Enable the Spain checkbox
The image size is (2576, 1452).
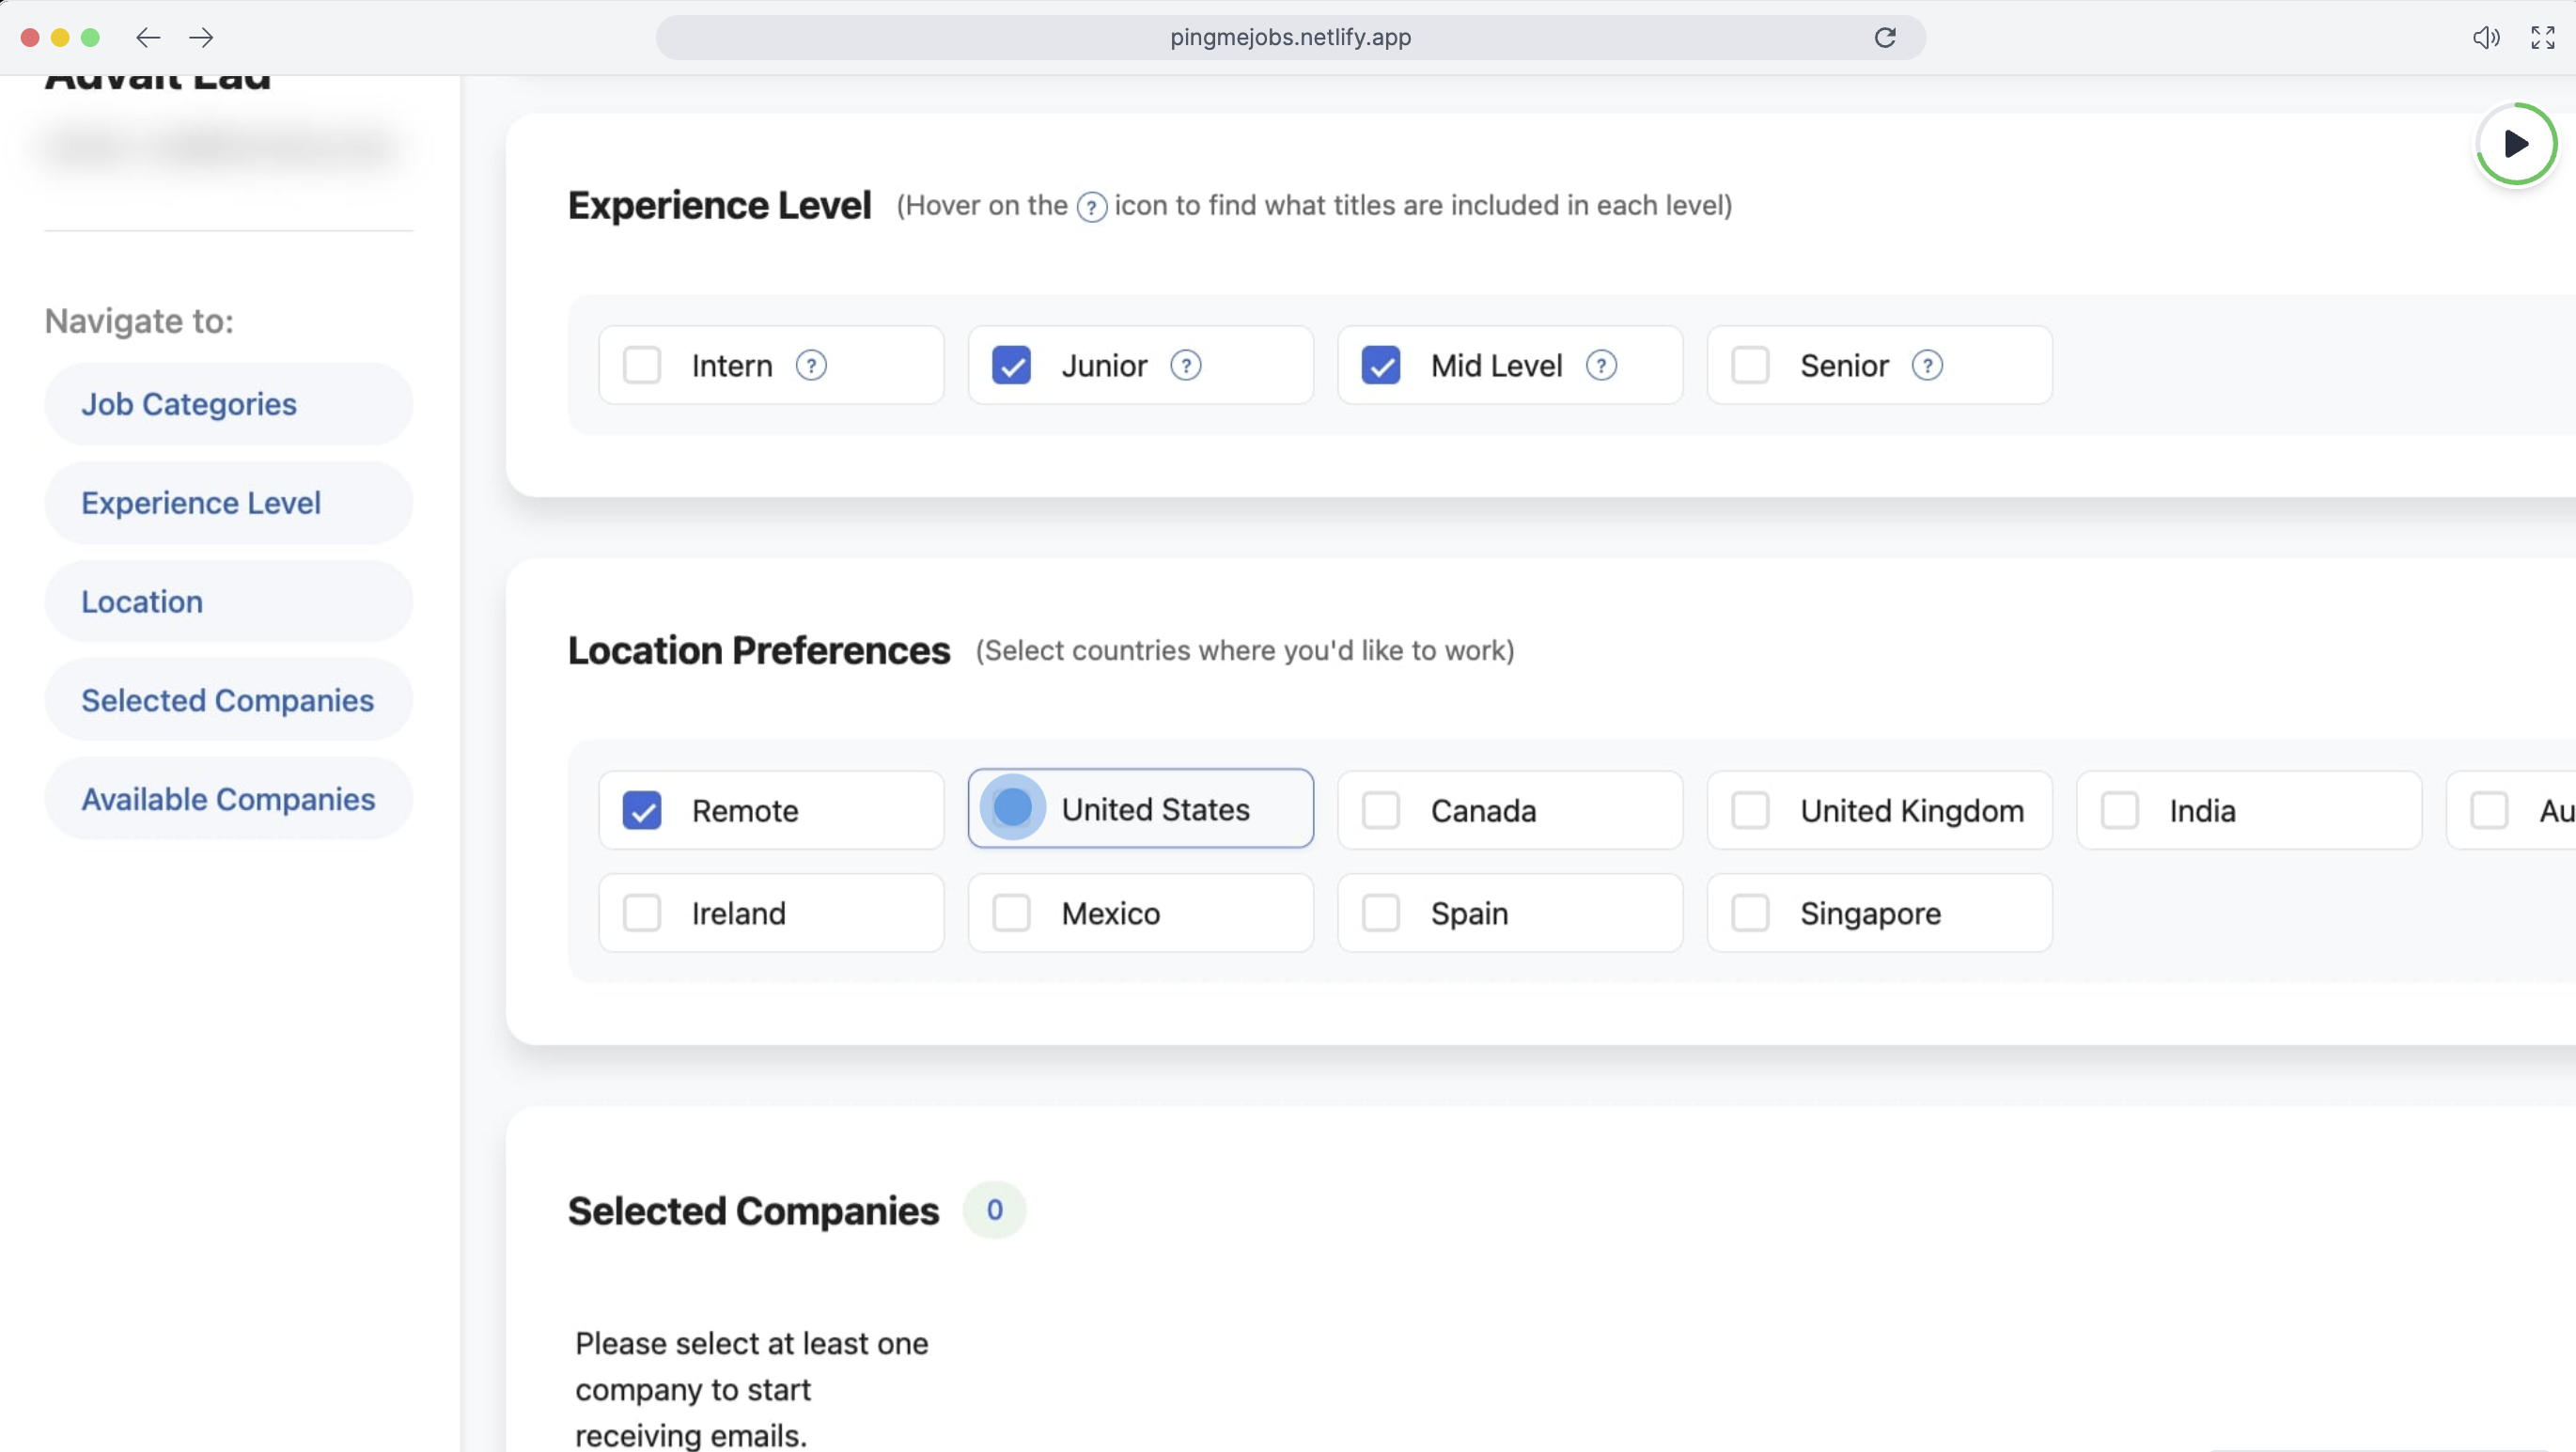click(1381, 913)
